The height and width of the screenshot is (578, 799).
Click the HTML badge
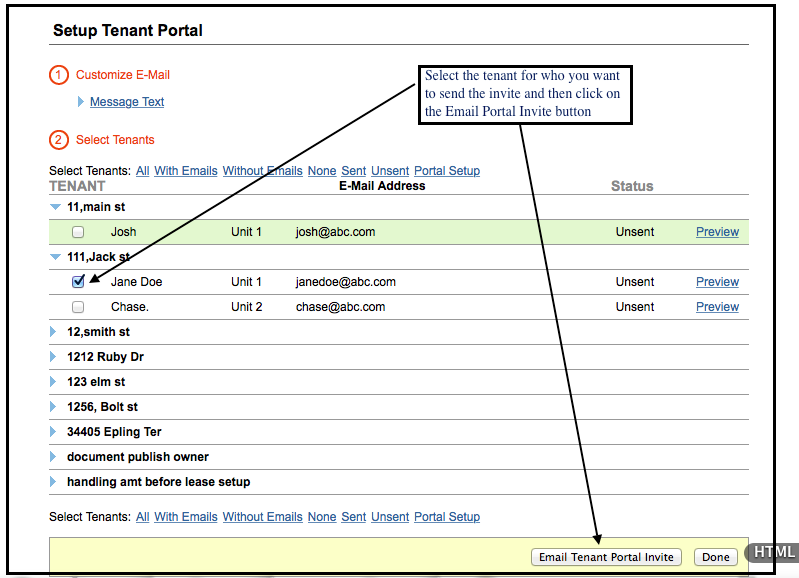click(x=774, y=552)
